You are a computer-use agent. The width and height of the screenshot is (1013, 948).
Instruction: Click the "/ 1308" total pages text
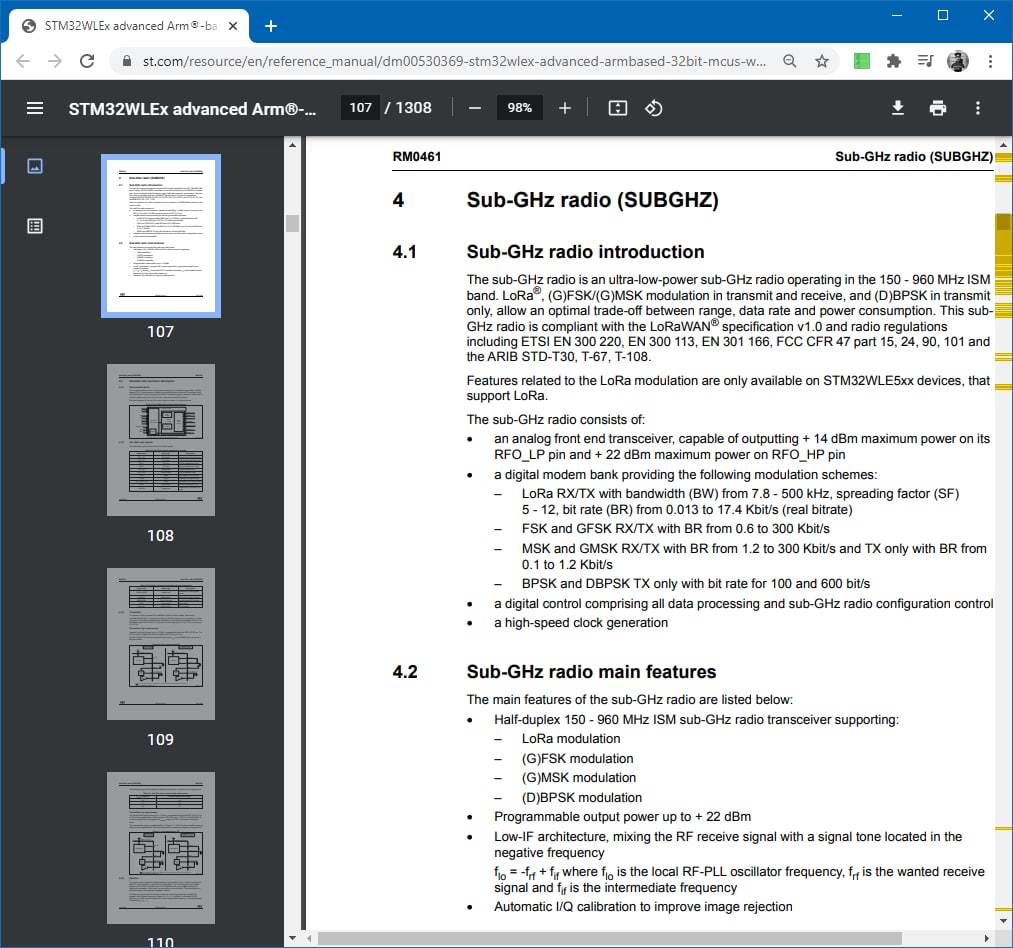(408, 108)
